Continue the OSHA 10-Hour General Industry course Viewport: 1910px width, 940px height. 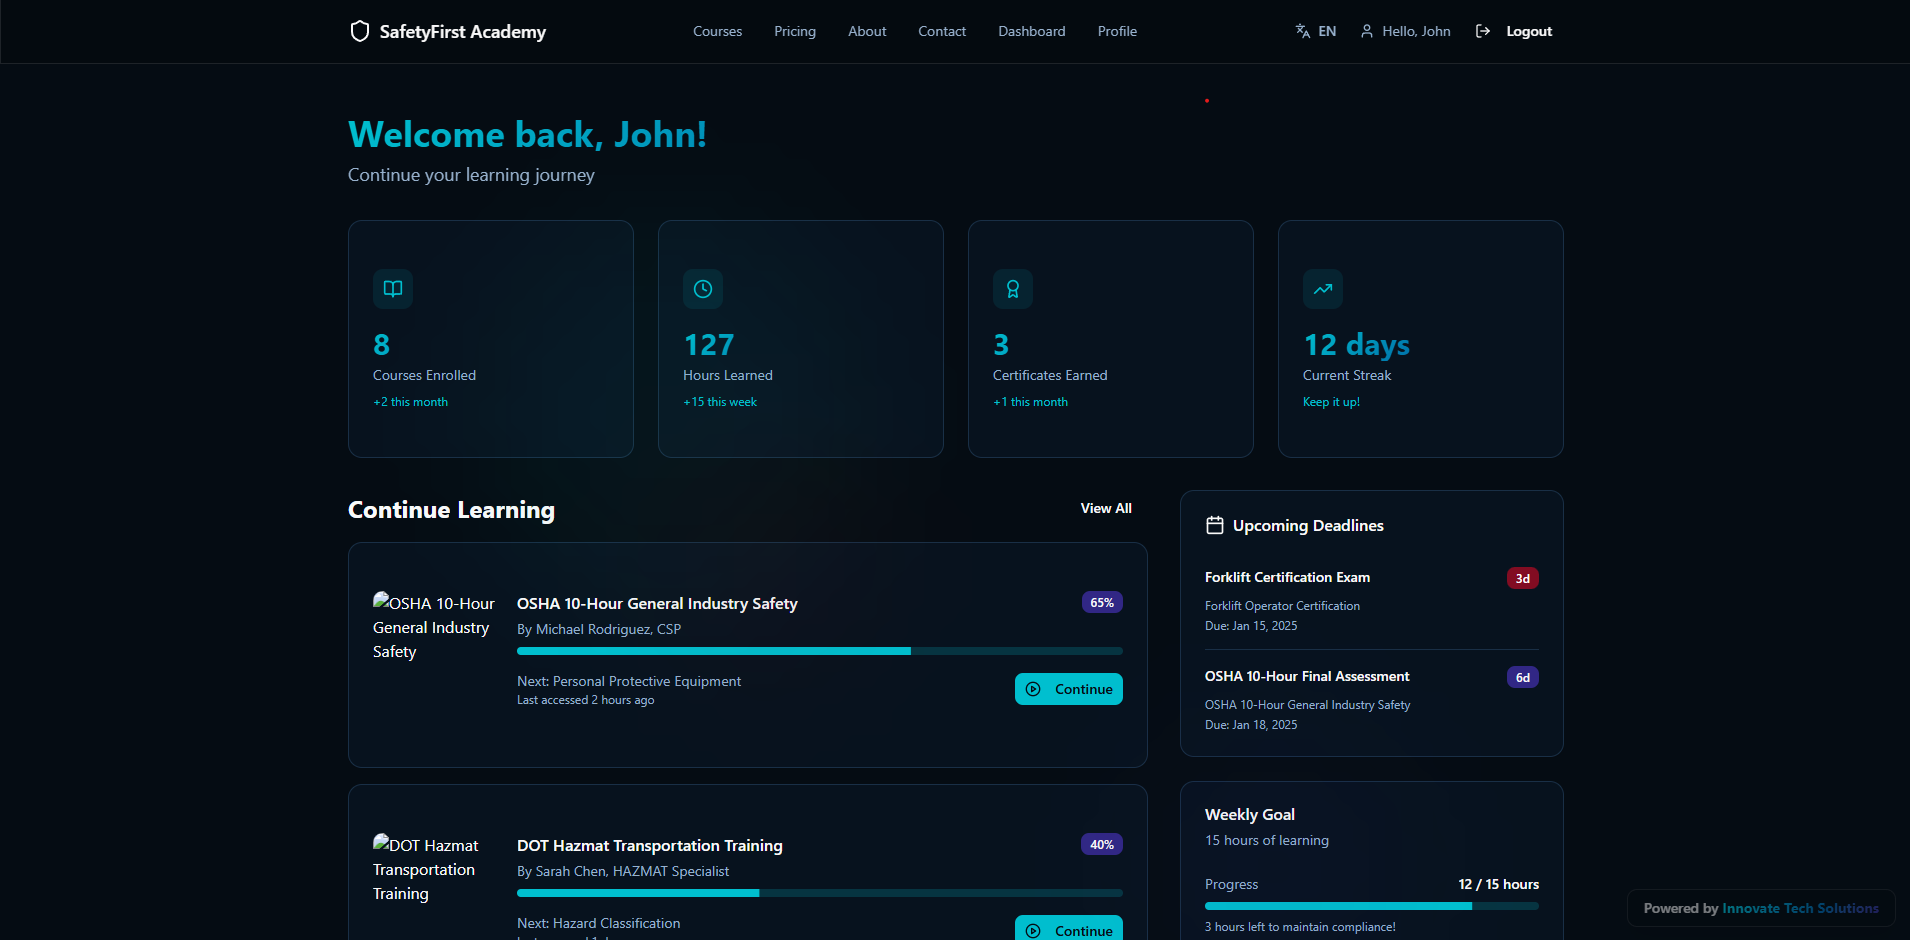point(1068,689)
